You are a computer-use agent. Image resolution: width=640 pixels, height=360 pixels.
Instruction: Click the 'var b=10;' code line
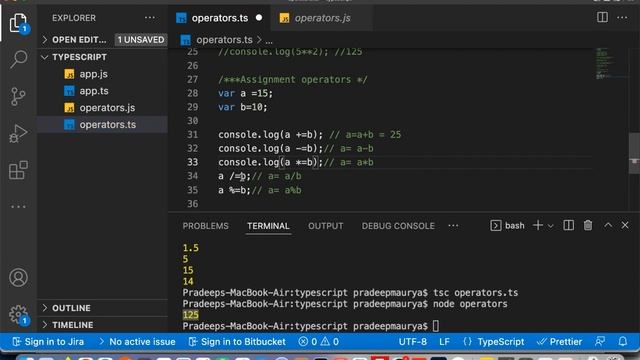point(242,107)
